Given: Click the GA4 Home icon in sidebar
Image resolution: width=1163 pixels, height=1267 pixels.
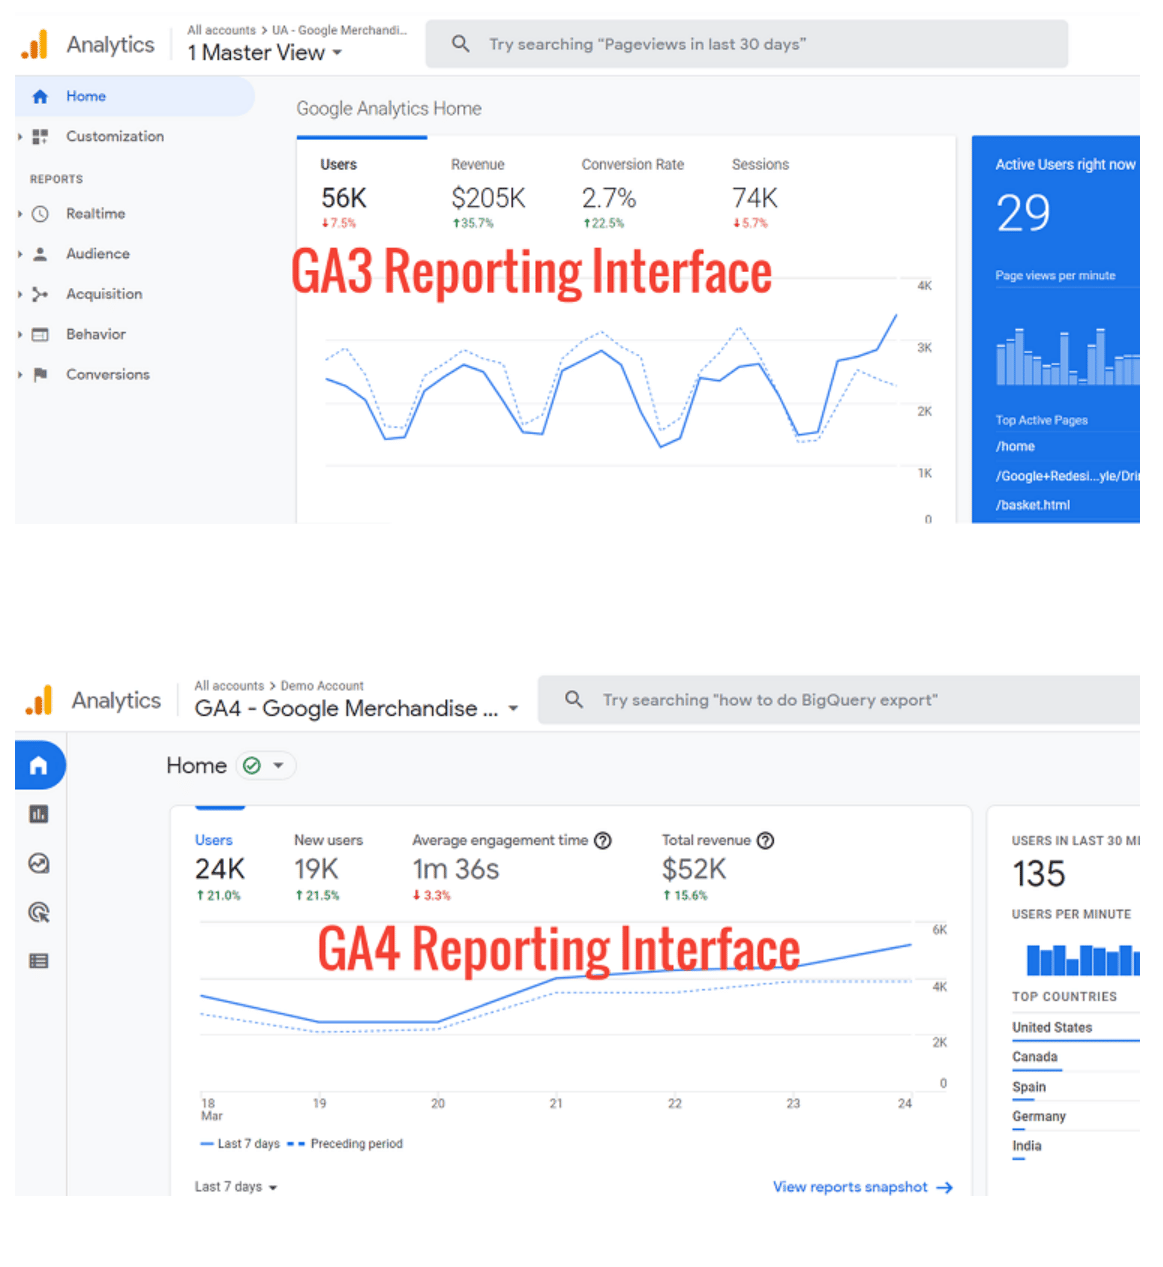Looking at the screenshot, I should (x=39, y=766).
